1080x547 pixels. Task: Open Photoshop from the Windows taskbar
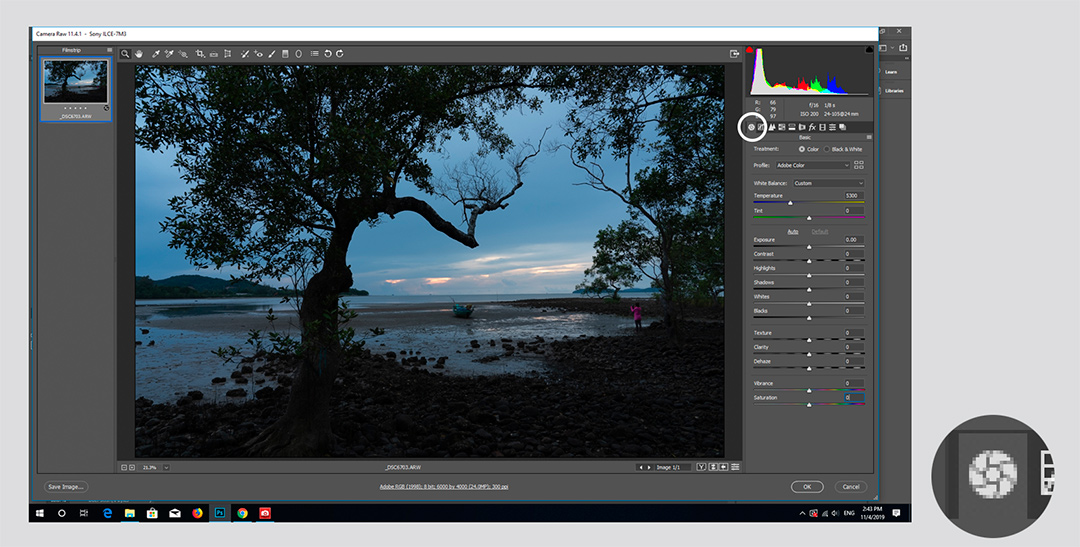pyautogui.click(x=219, y=513)
